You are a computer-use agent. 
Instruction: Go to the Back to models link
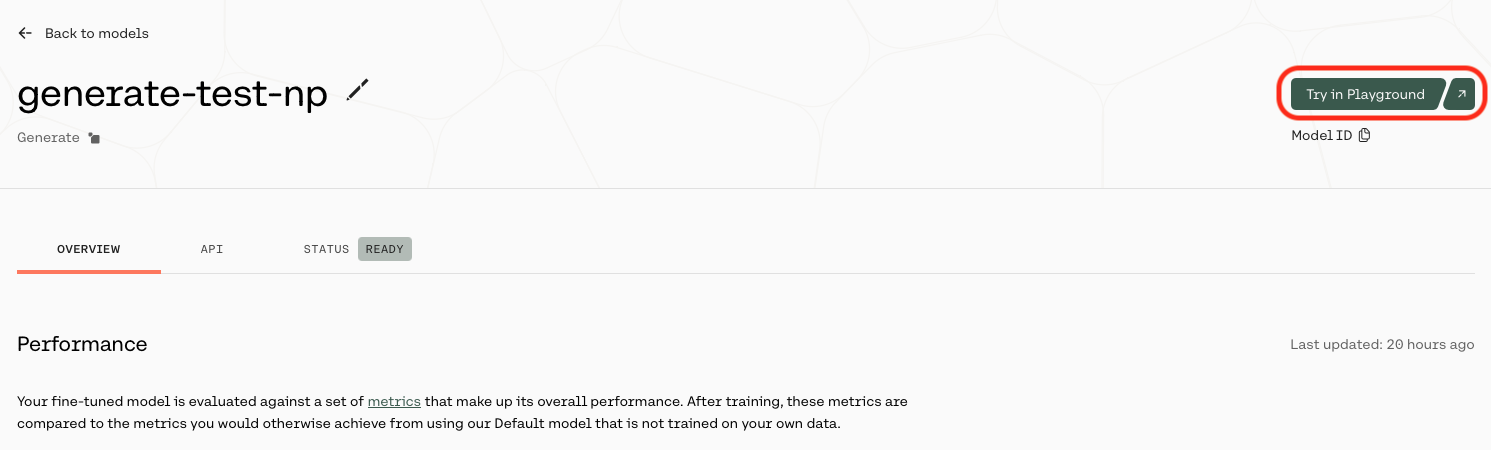[x=96, y=33]
